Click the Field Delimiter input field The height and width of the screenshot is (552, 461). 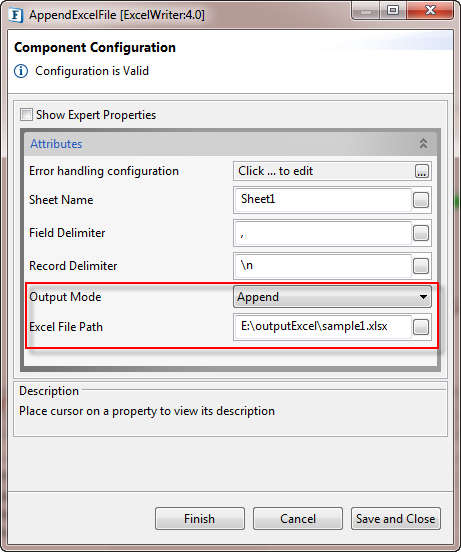(323, 233)
